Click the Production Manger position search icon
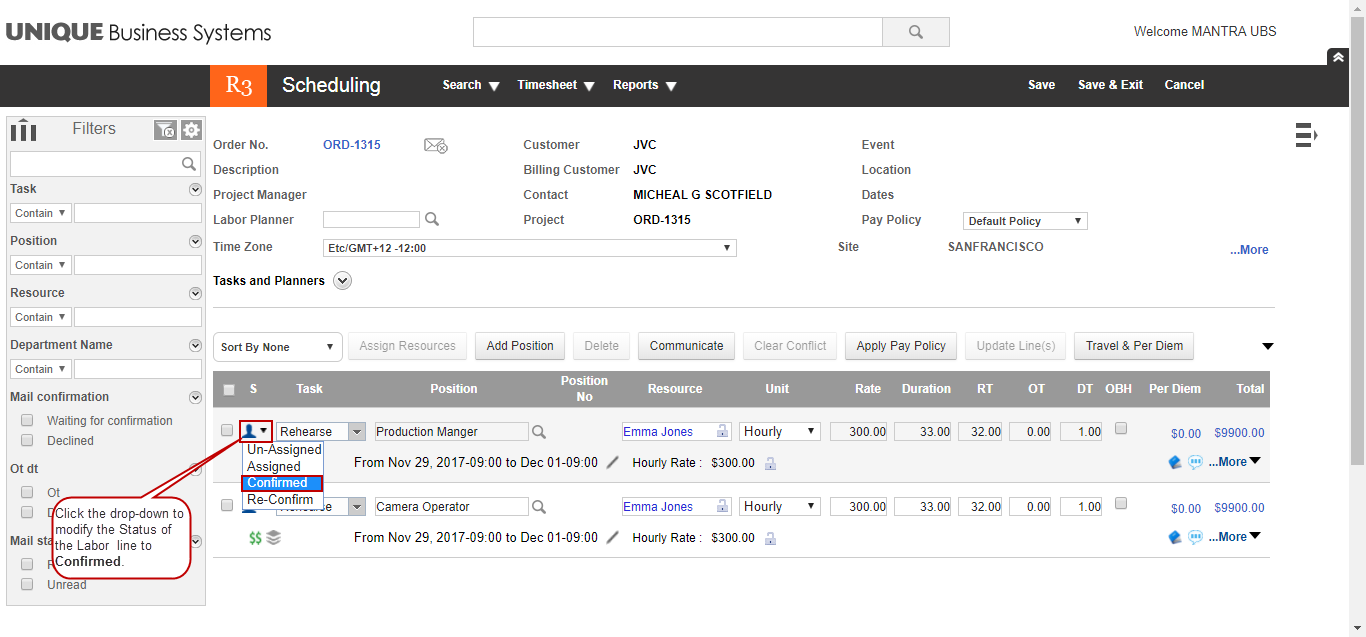This screenshot has height=637, width=1366. (x=539, y=432)
